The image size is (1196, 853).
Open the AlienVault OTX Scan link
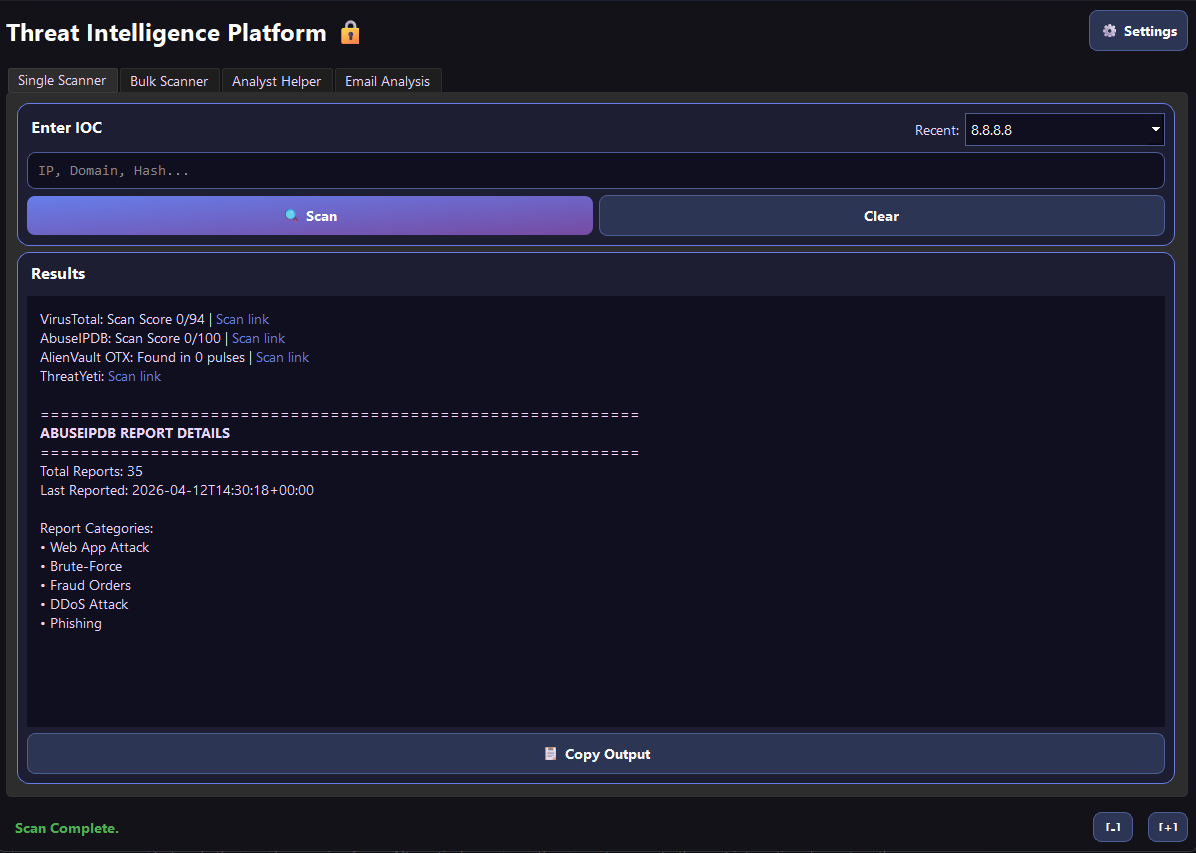click(x=282, y=357)
